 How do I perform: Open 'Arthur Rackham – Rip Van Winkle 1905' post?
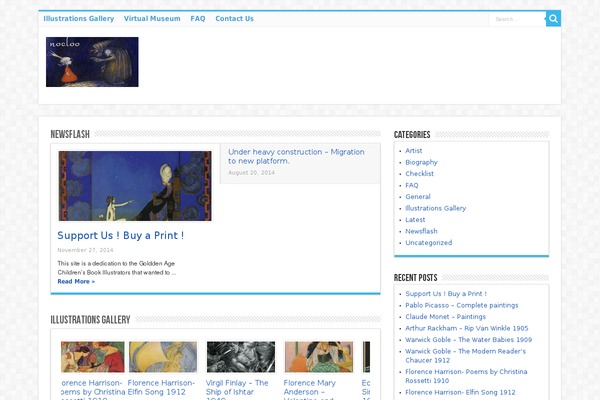click(466, 328)
